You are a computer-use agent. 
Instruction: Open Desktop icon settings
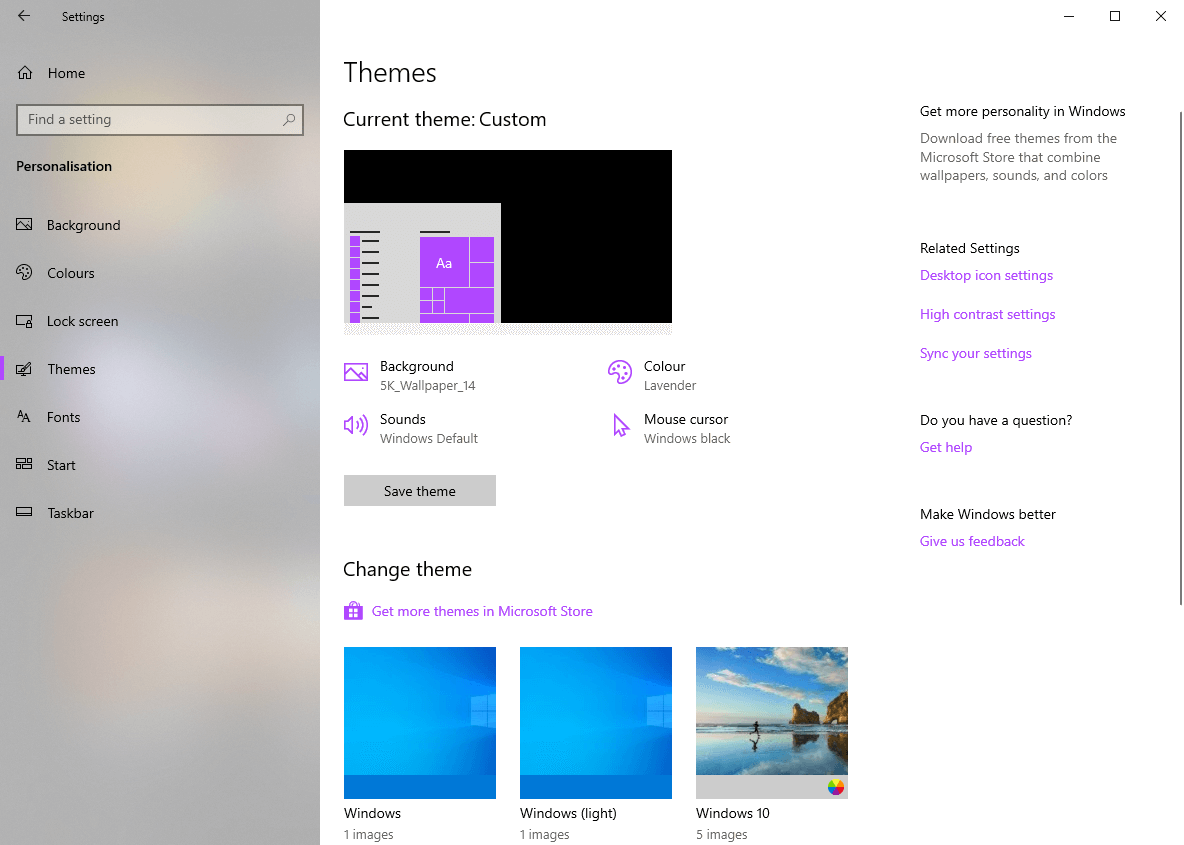pos(986,275)
